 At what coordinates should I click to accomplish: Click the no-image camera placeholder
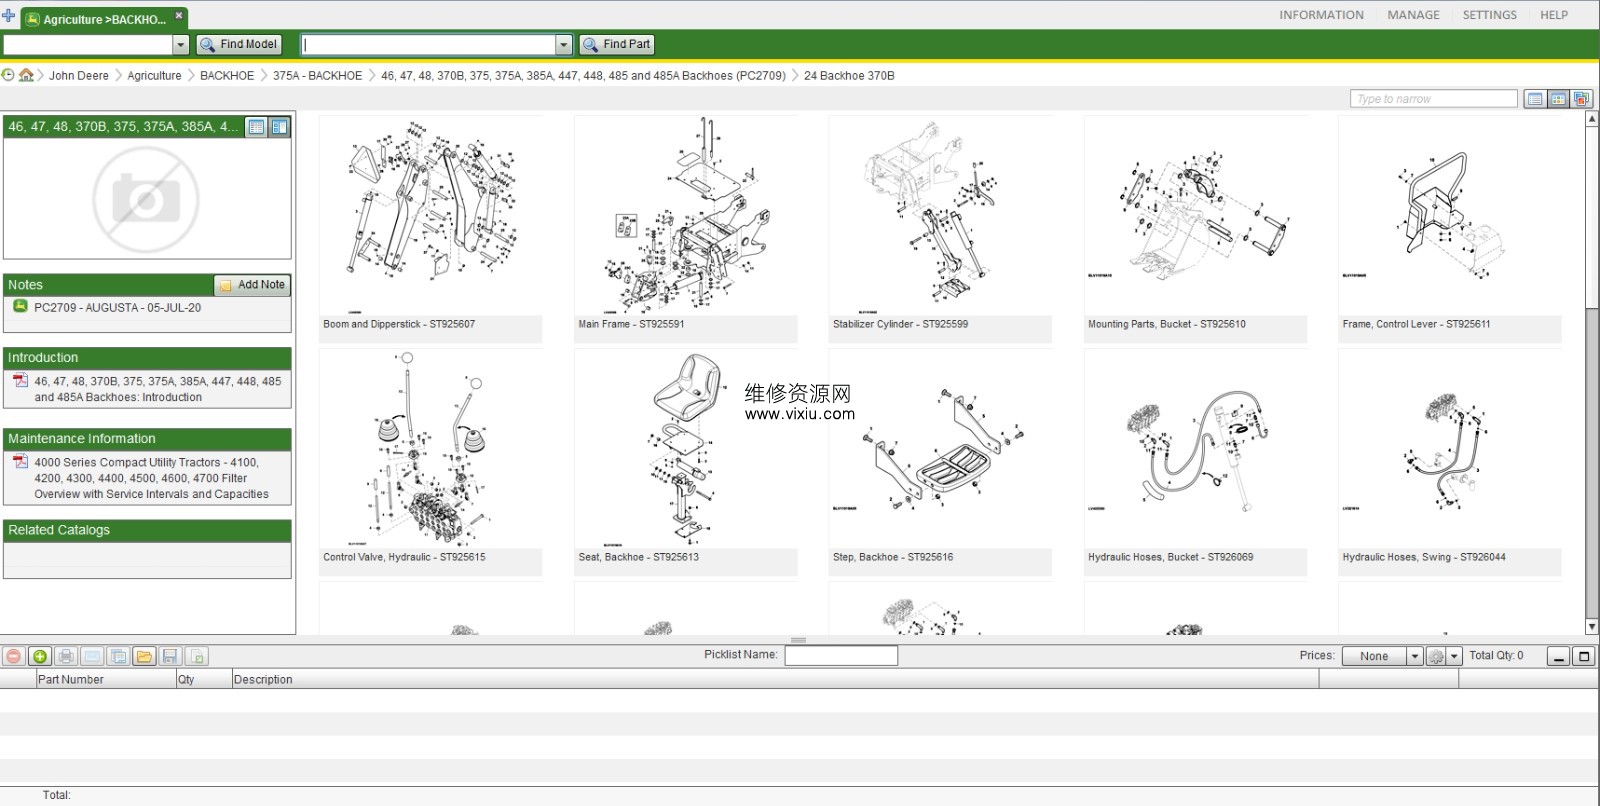tap(146, 198)
